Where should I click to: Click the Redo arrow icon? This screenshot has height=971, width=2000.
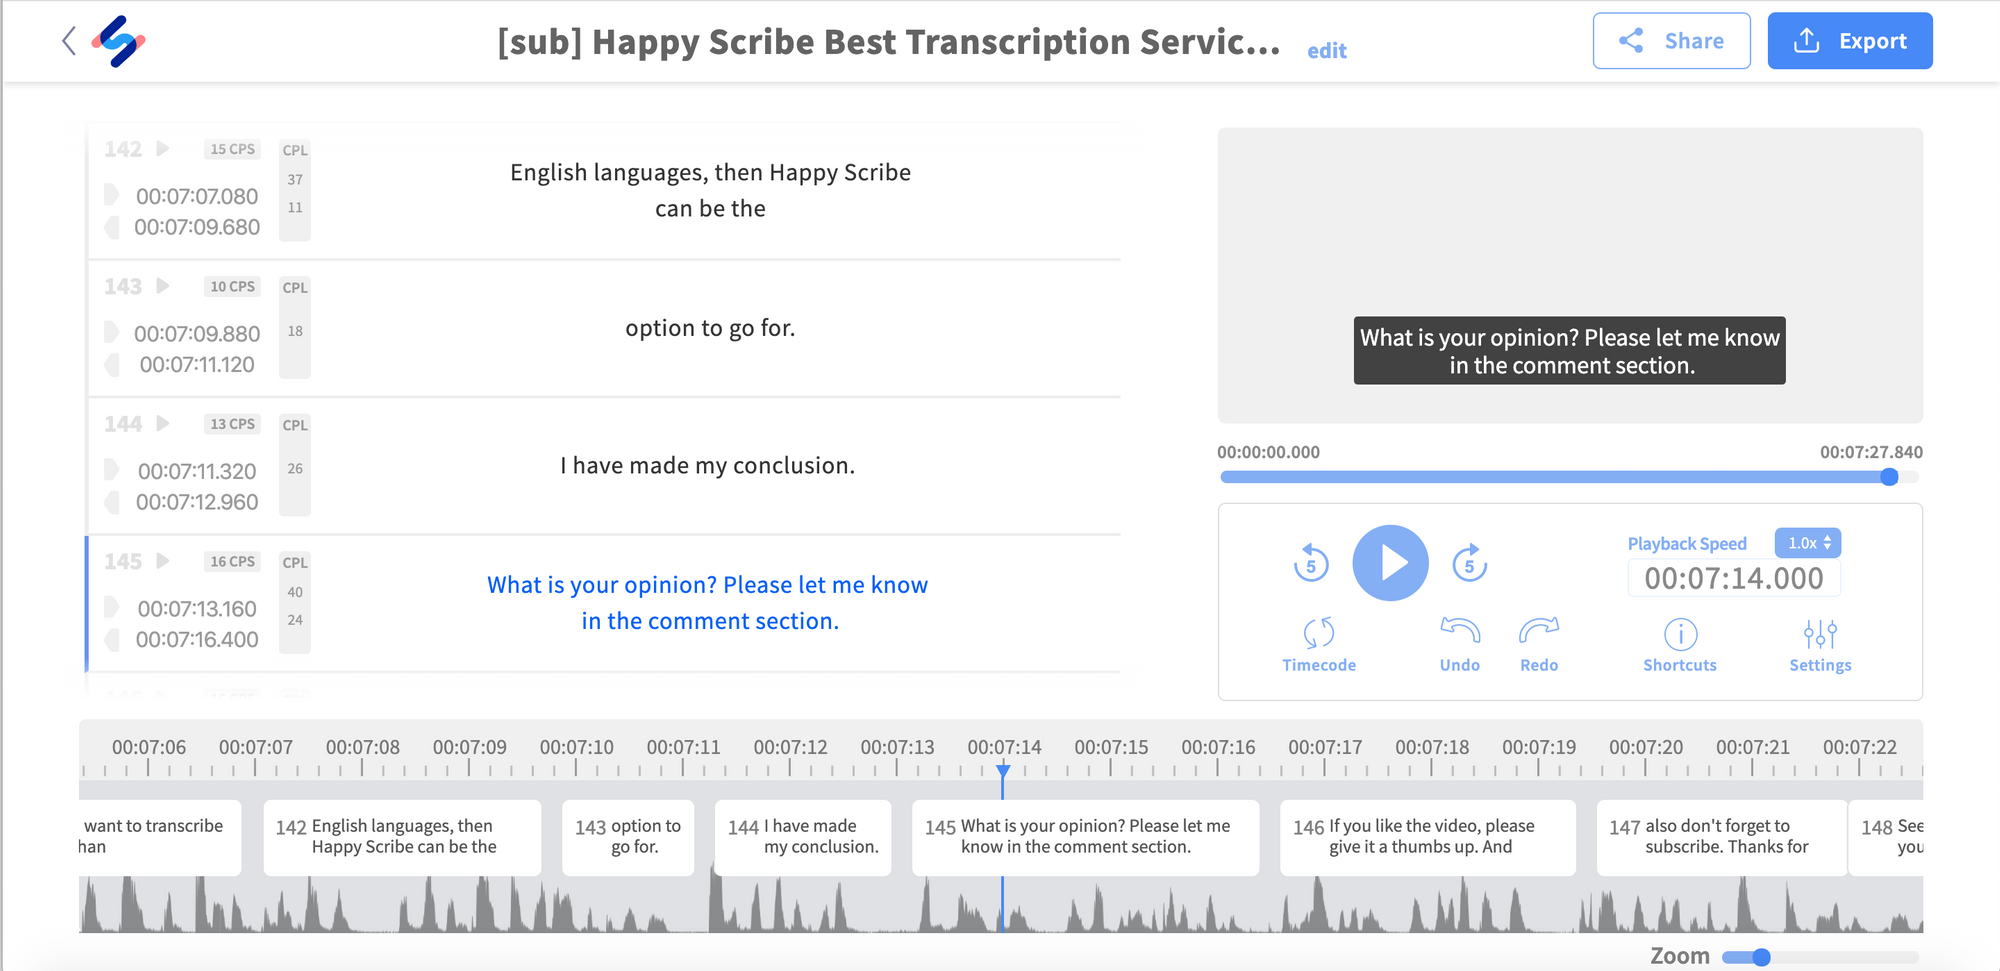coord(1539,631)
